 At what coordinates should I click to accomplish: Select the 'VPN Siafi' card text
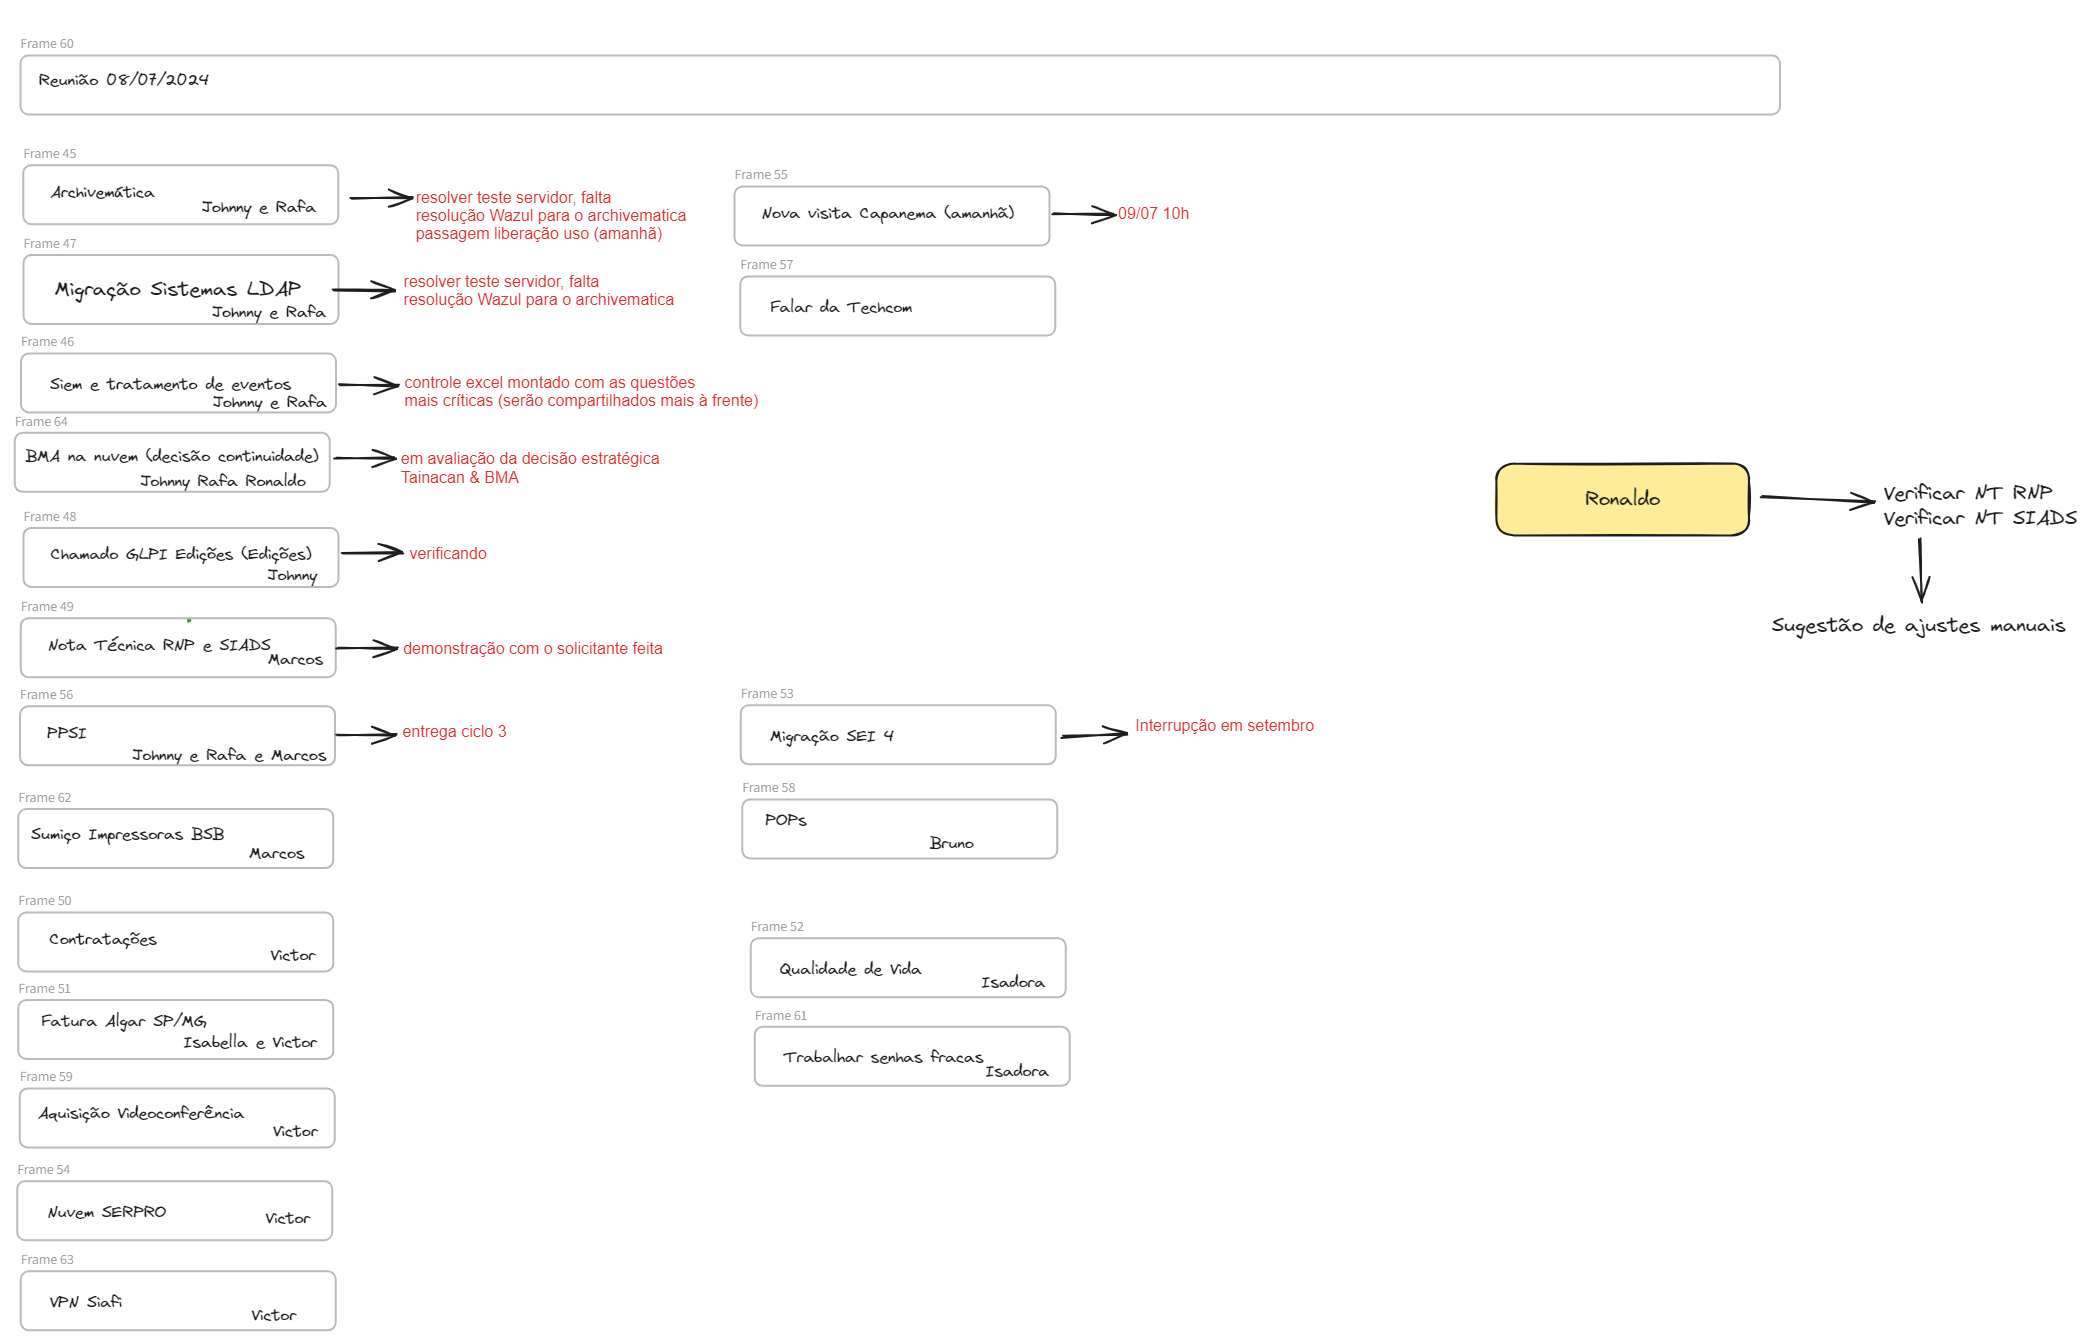pyautogui.click(x=86, y=1302)
